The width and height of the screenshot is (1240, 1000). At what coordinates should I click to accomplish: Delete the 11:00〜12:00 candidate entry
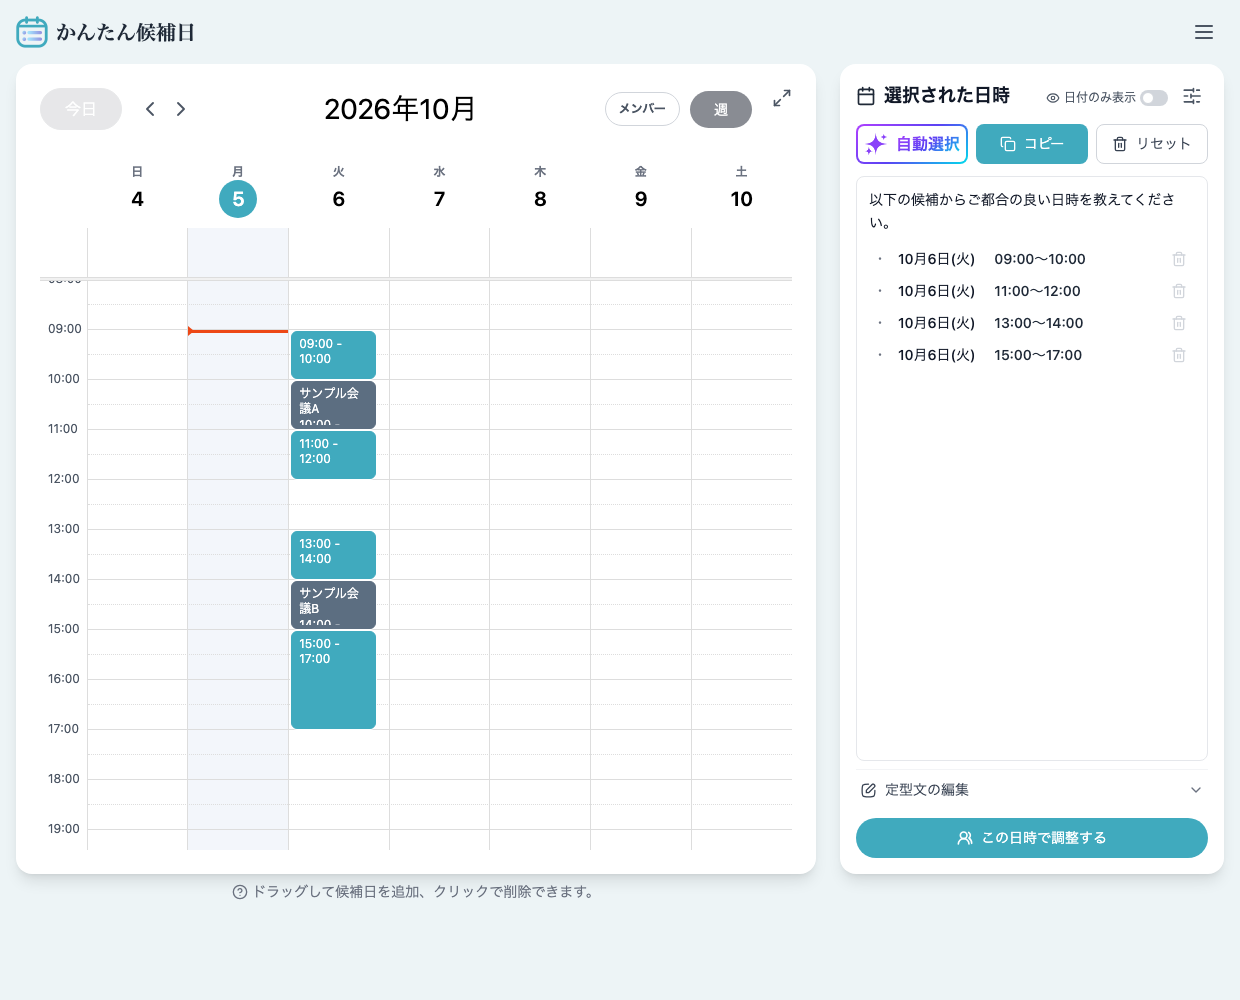tap(1179, 291)
